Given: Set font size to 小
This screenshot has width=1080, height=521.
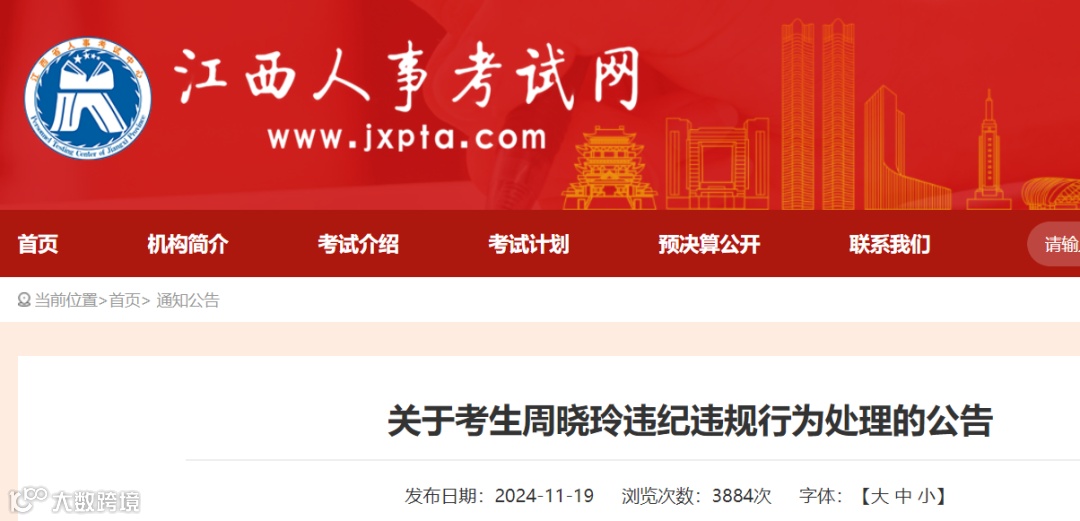Looking at the screenshot, I should coord(927,496).
